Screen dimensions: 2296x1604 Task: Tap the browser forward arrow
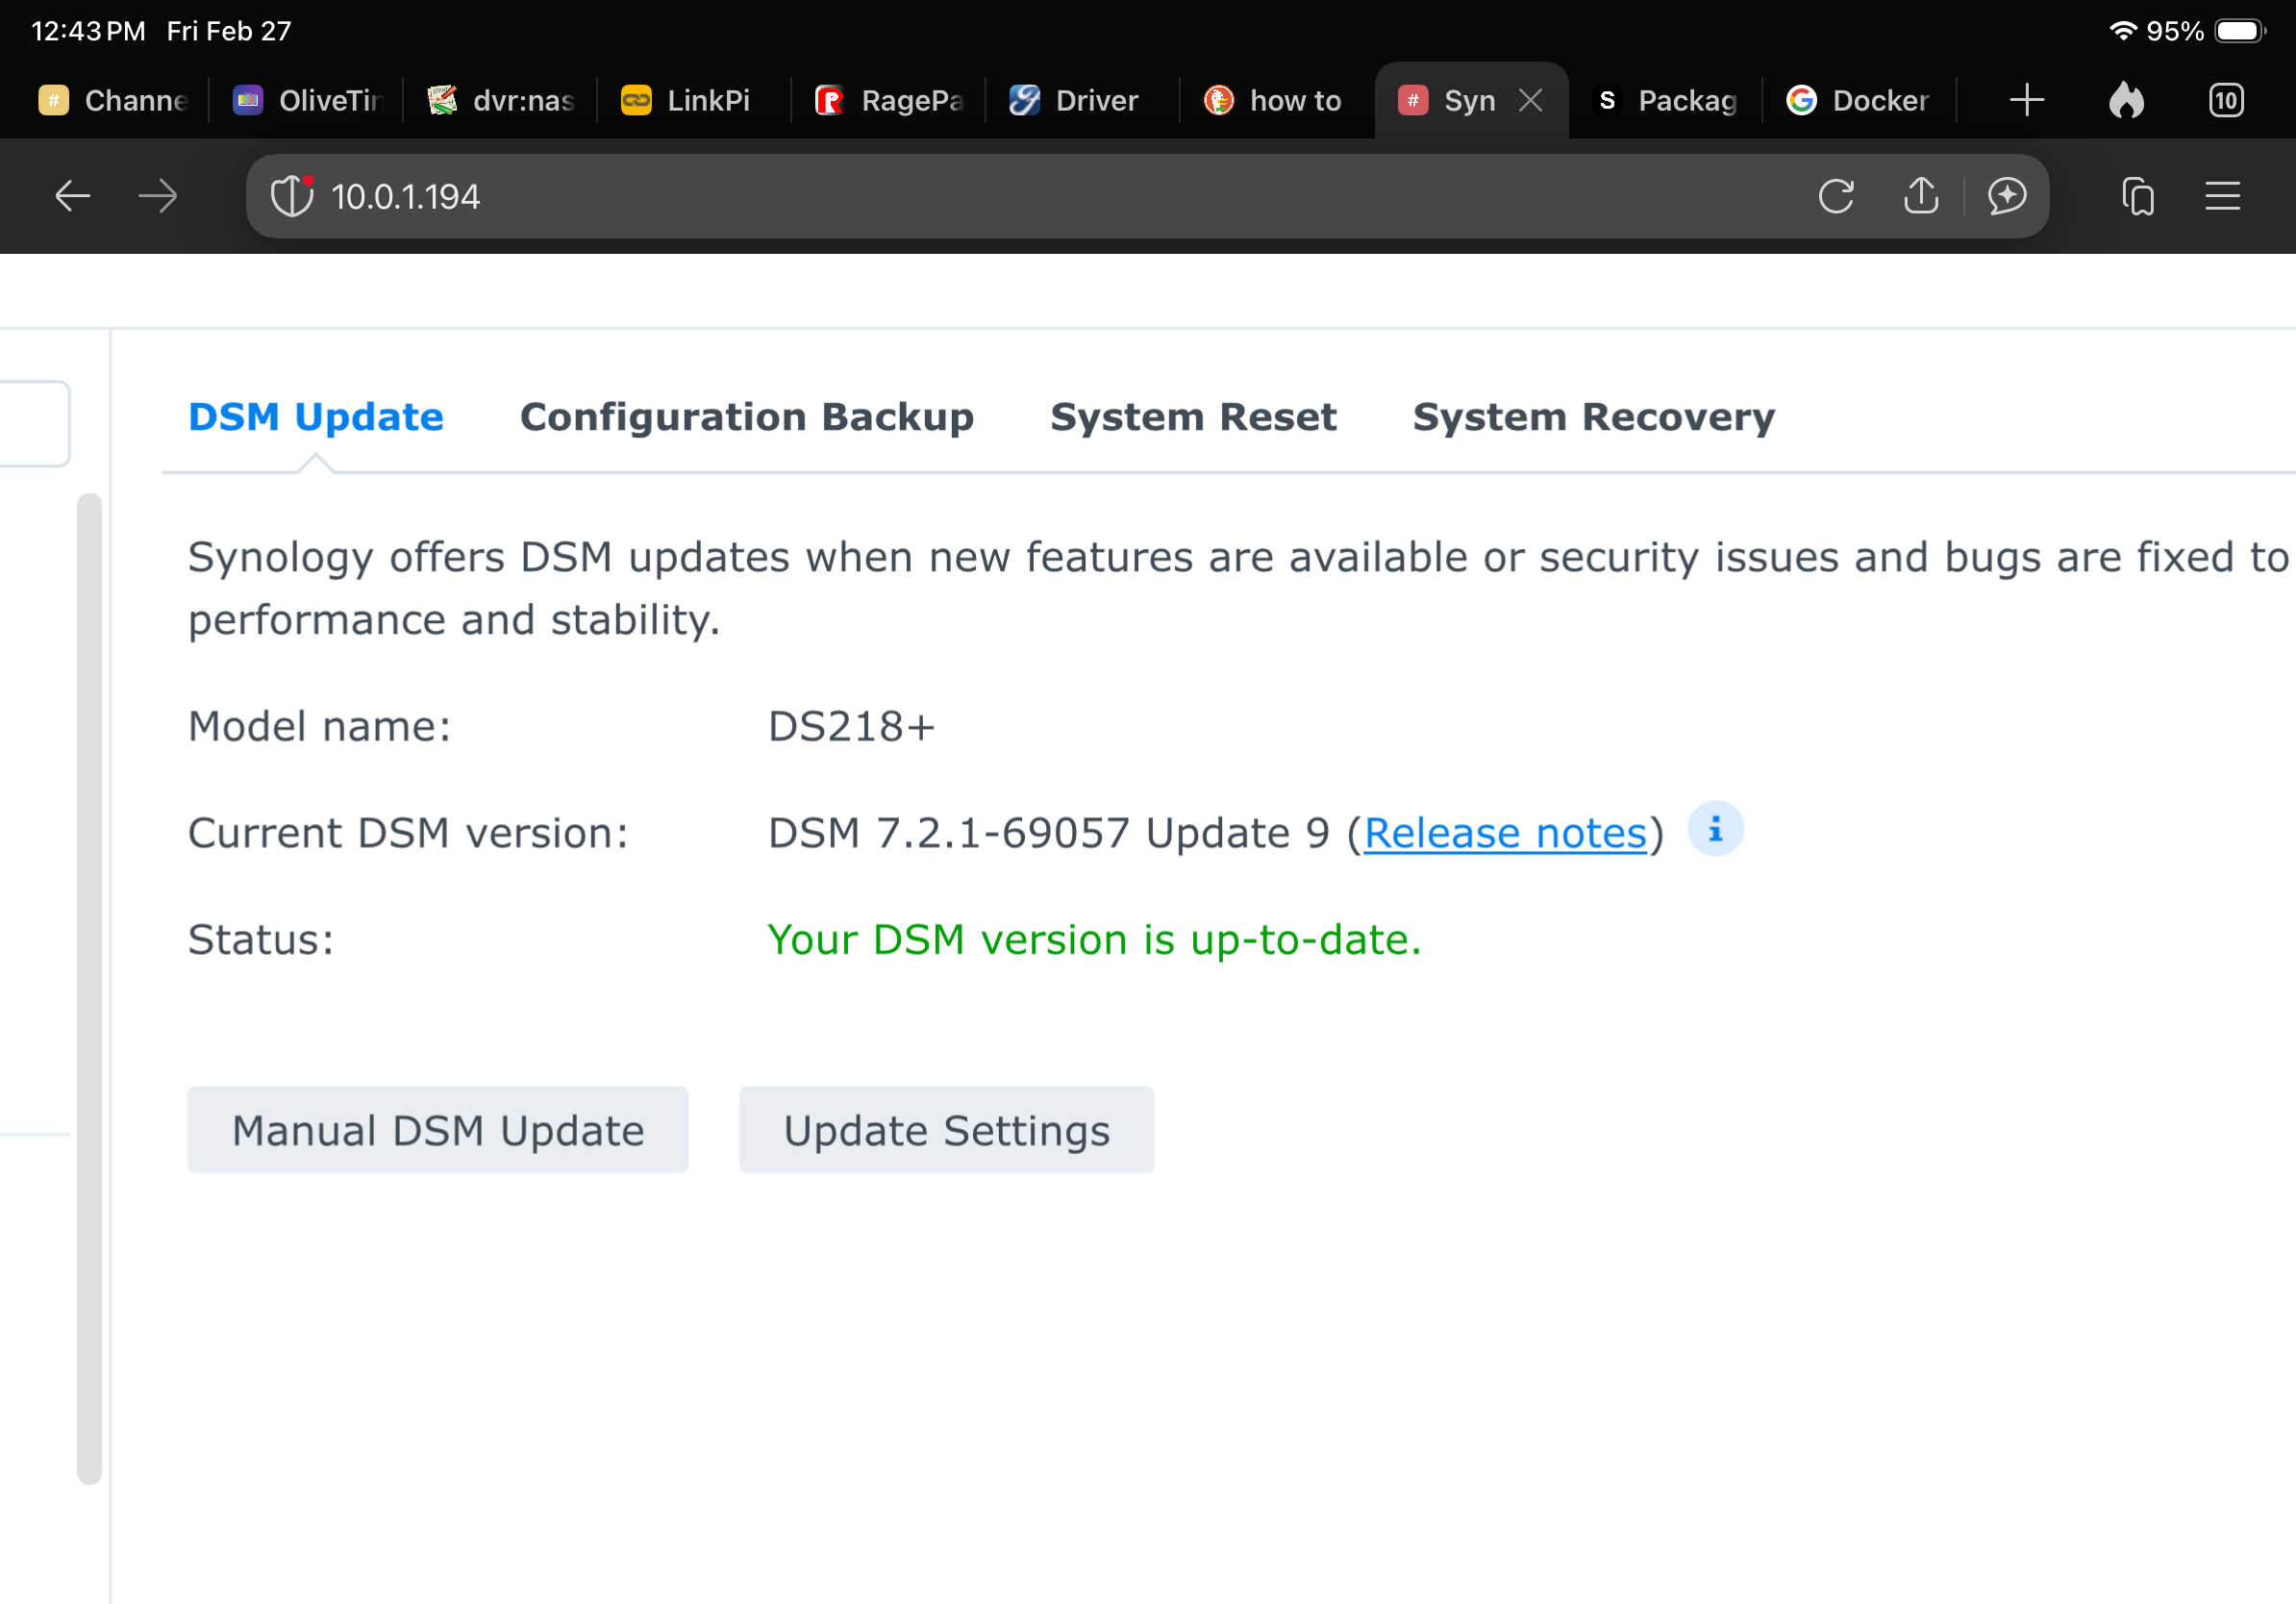pos(158,196)
